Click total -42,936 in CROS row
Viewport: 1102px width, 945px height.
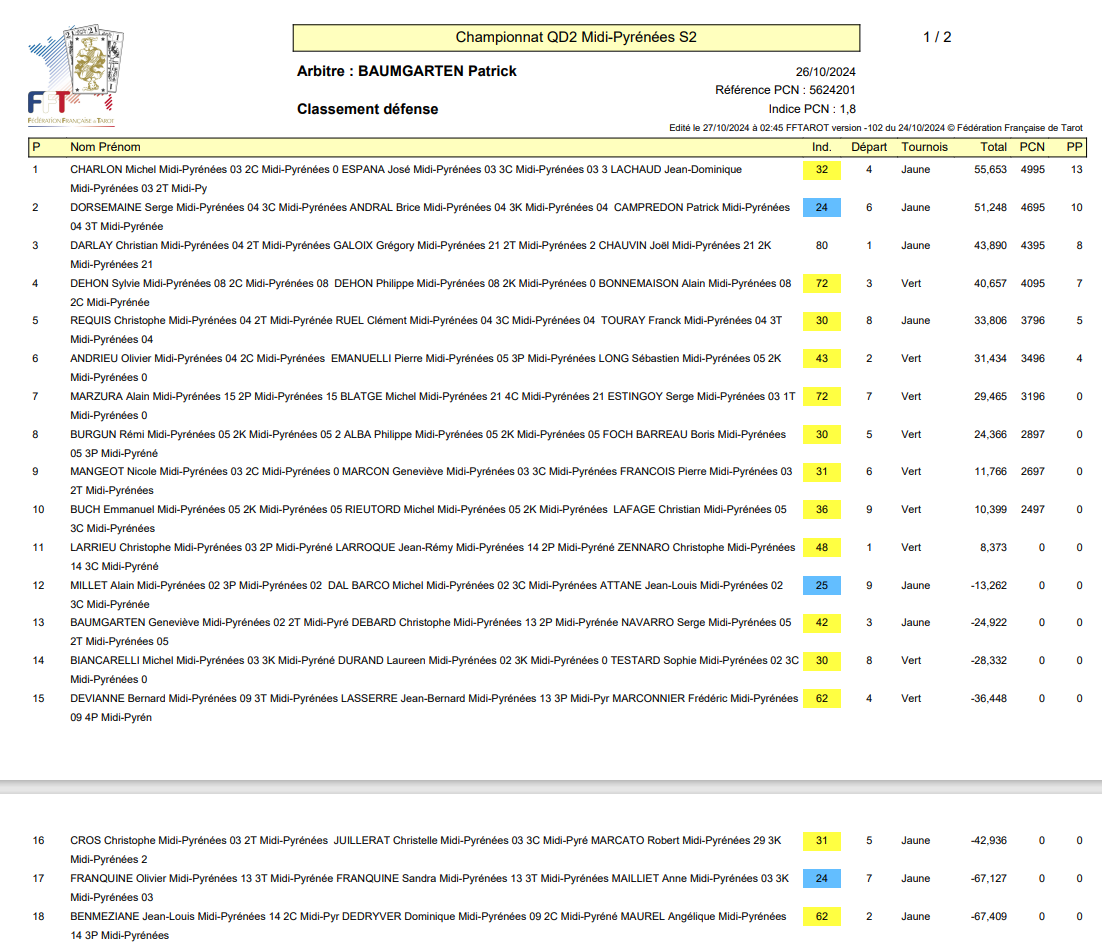coord(989,840)
